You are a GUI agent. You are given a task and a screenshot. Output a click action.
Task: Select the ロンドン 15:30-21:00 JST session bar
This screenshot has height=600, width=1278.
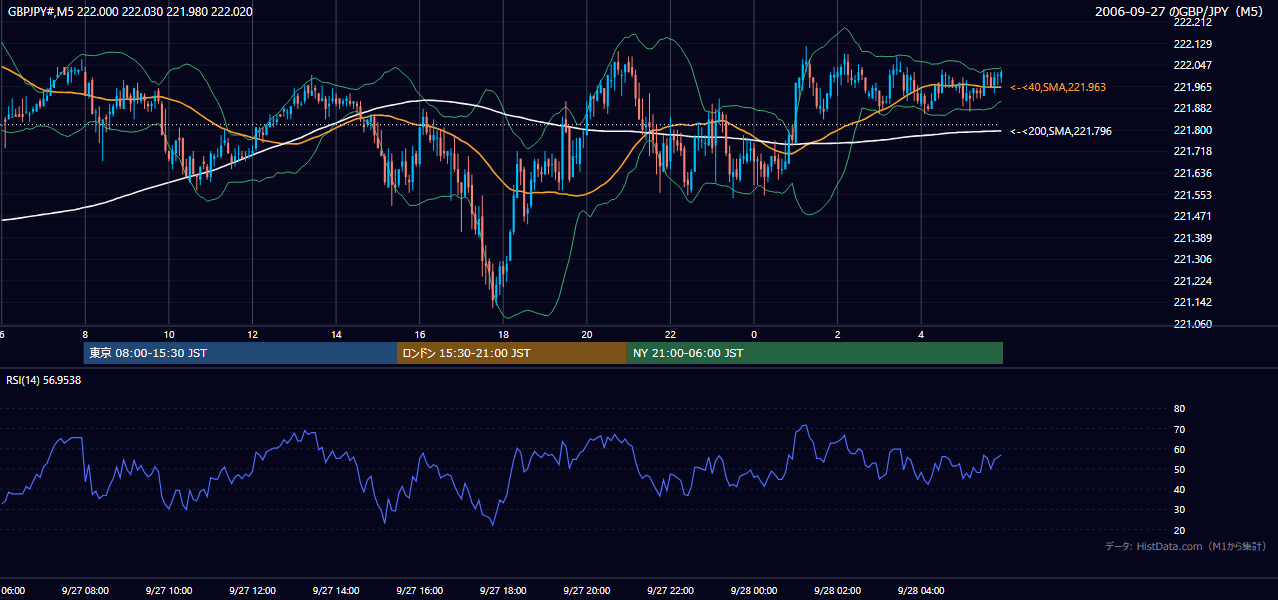[x=512, y=353]
